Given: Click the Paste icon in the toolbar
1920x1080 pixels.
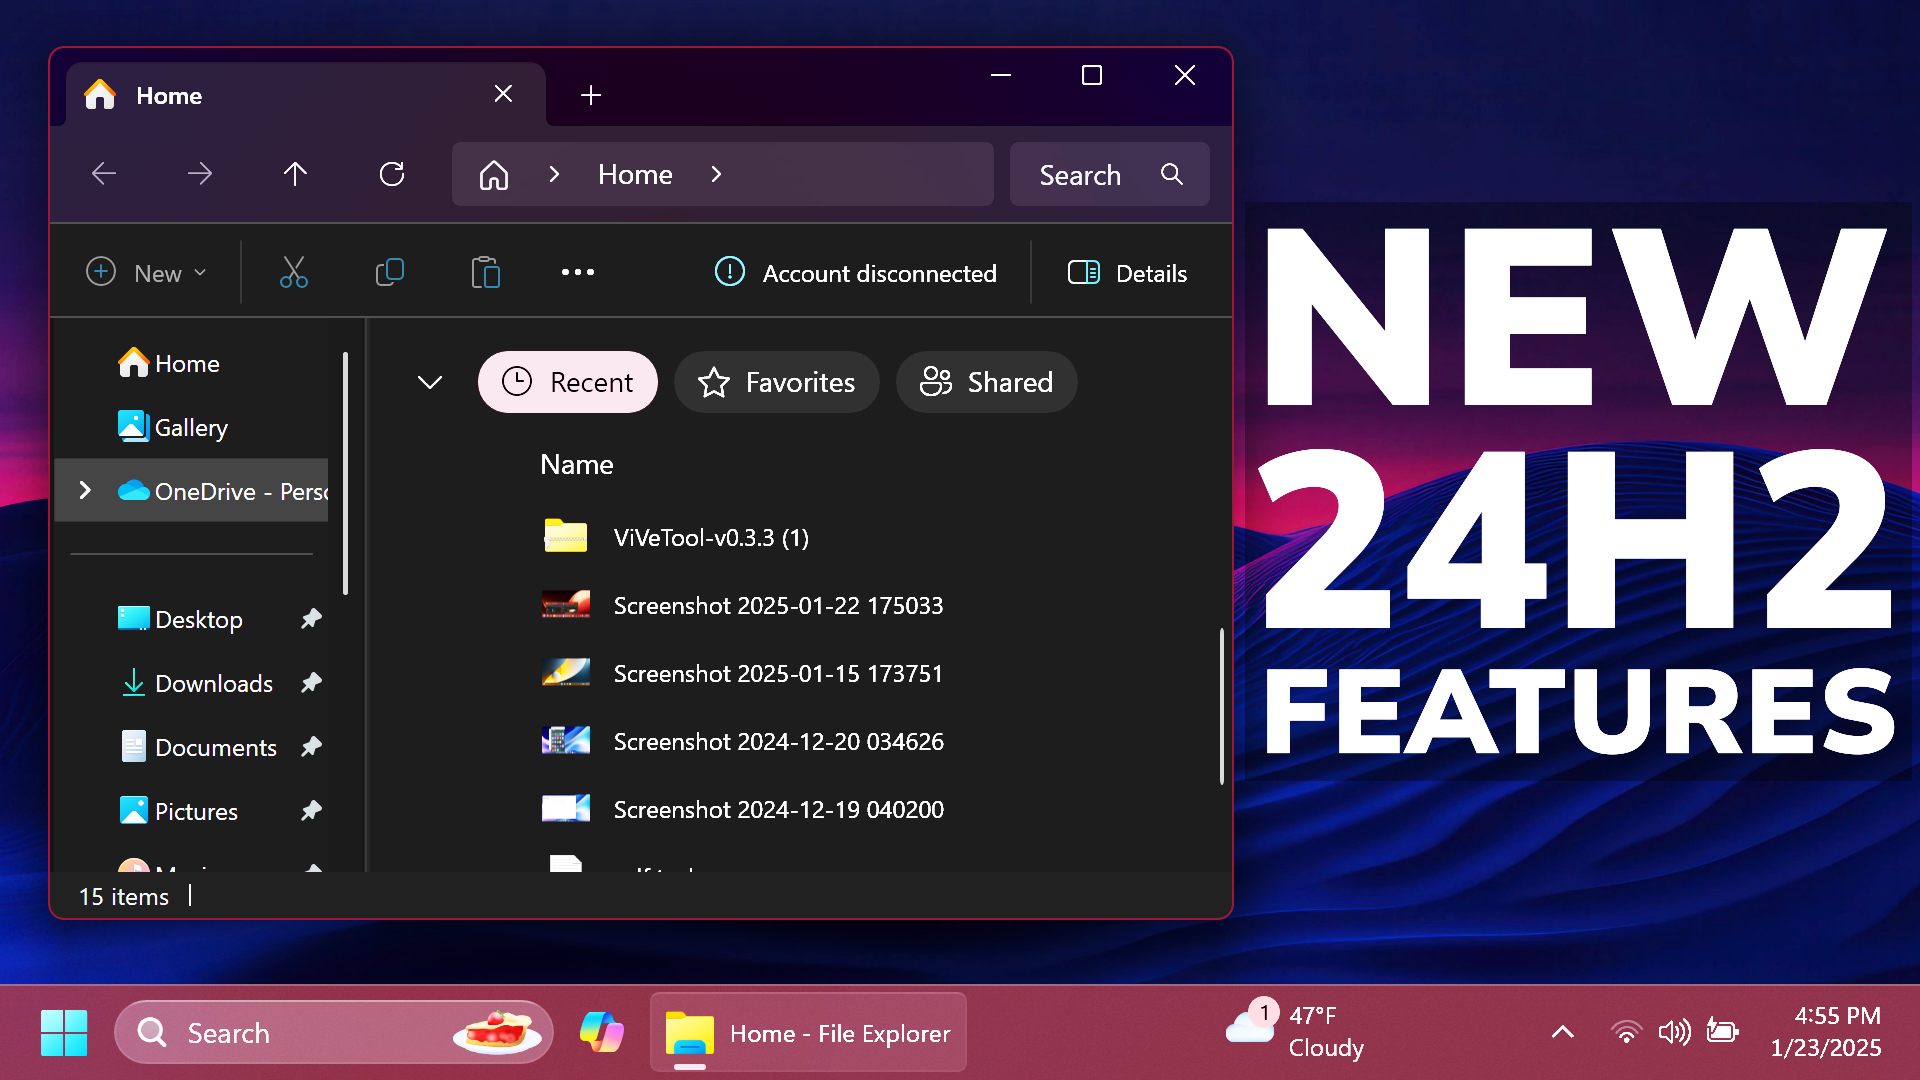Looking at the screenshot, I should 485,272.
